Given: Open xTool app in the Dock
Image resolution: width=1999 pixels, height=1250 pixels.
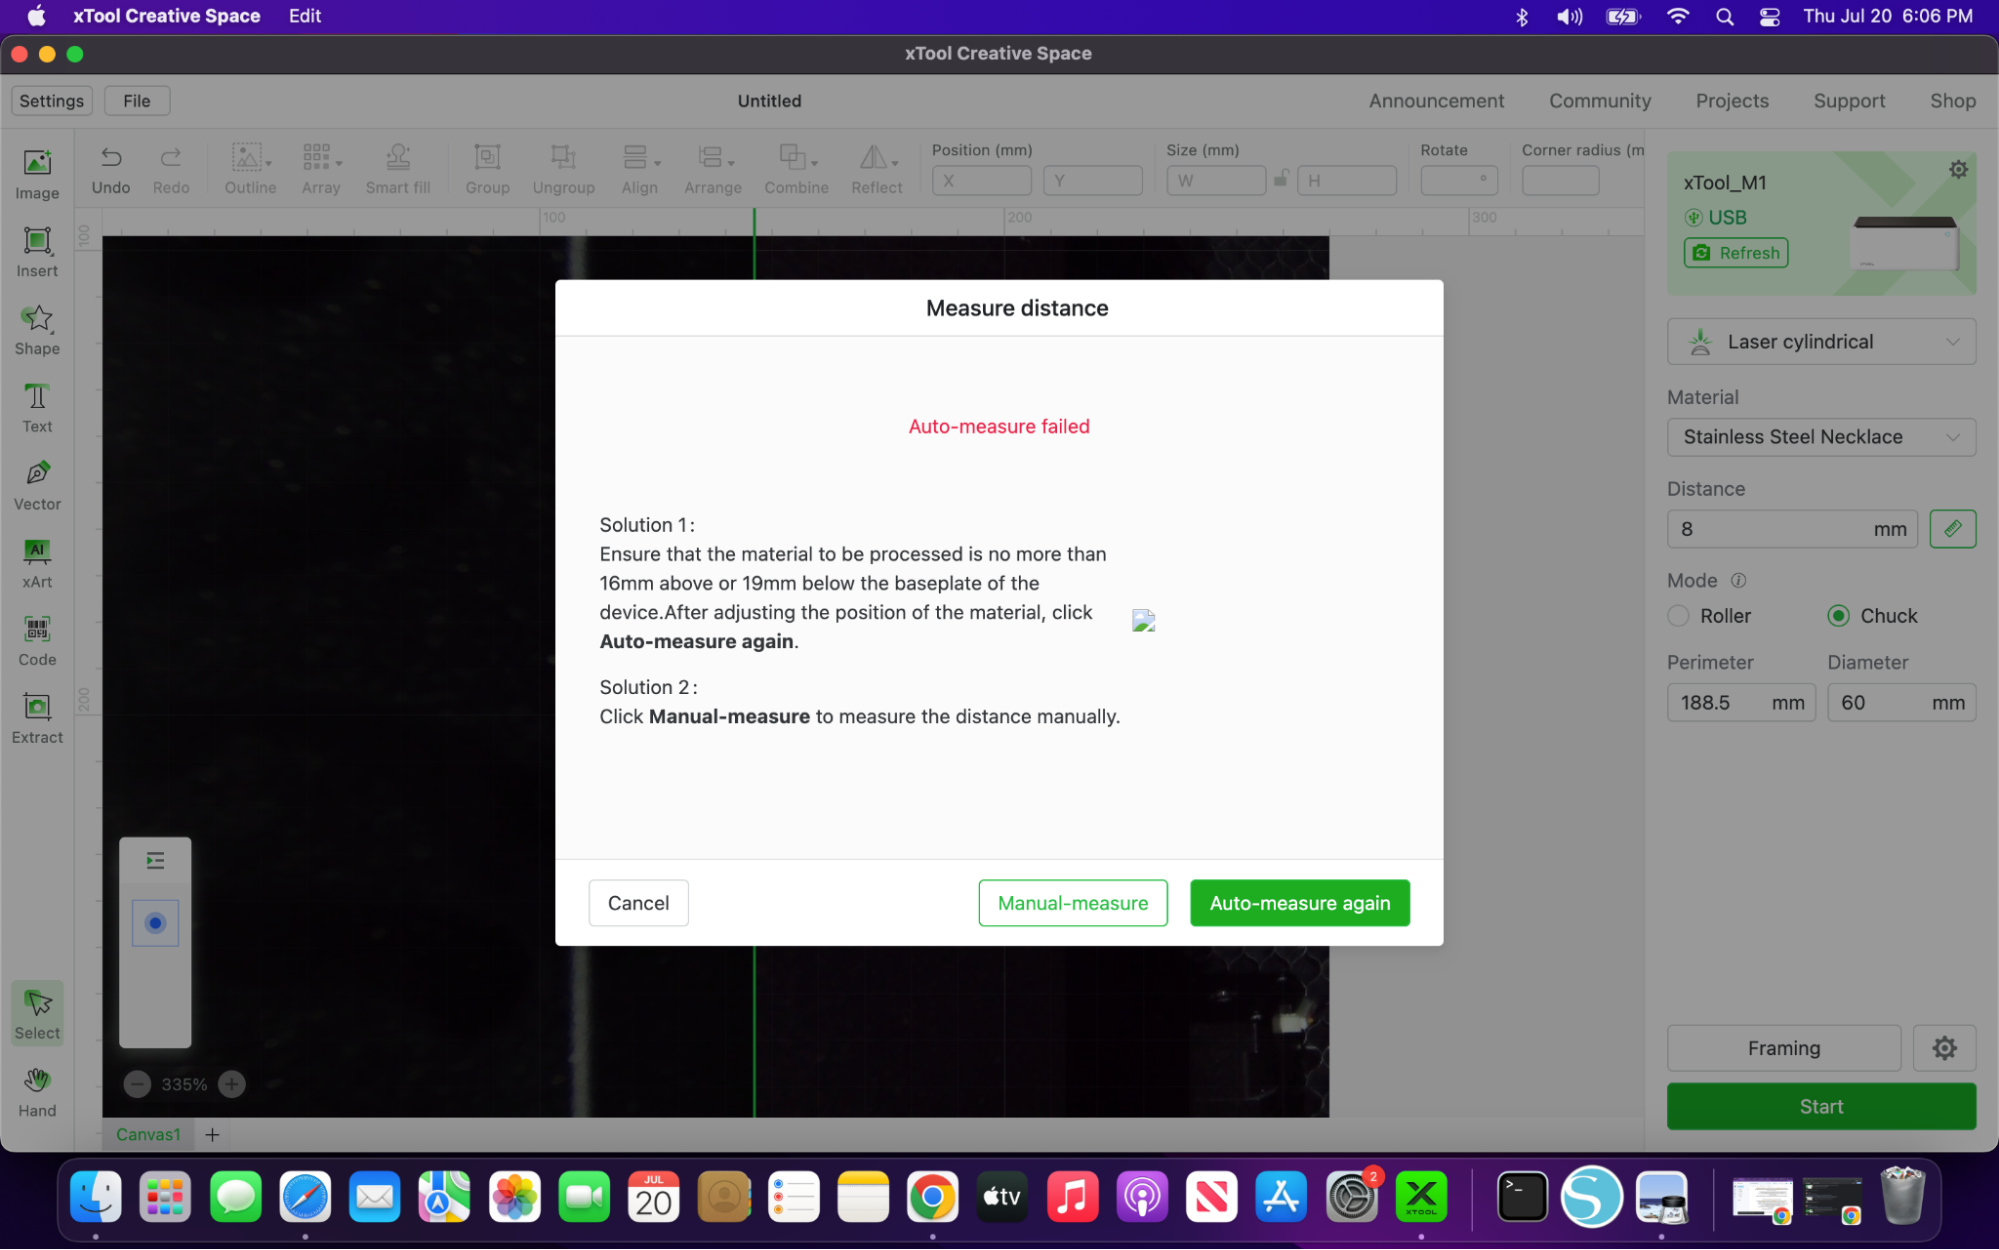Looking at the screenshot, I should tap(1421, 1196).
